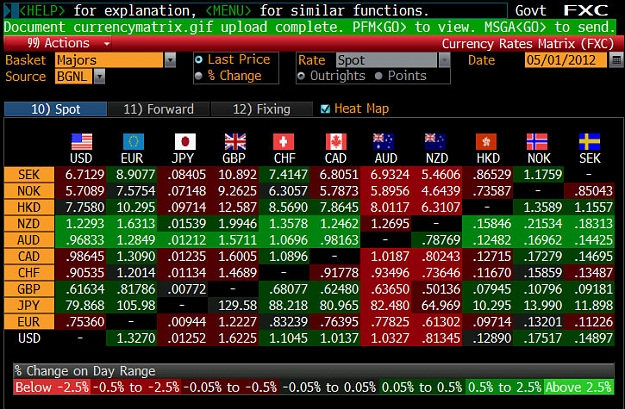Viewport: 625px width, 409px height.
Task: Click the Source BGNL field
Action: pos(74,76)
